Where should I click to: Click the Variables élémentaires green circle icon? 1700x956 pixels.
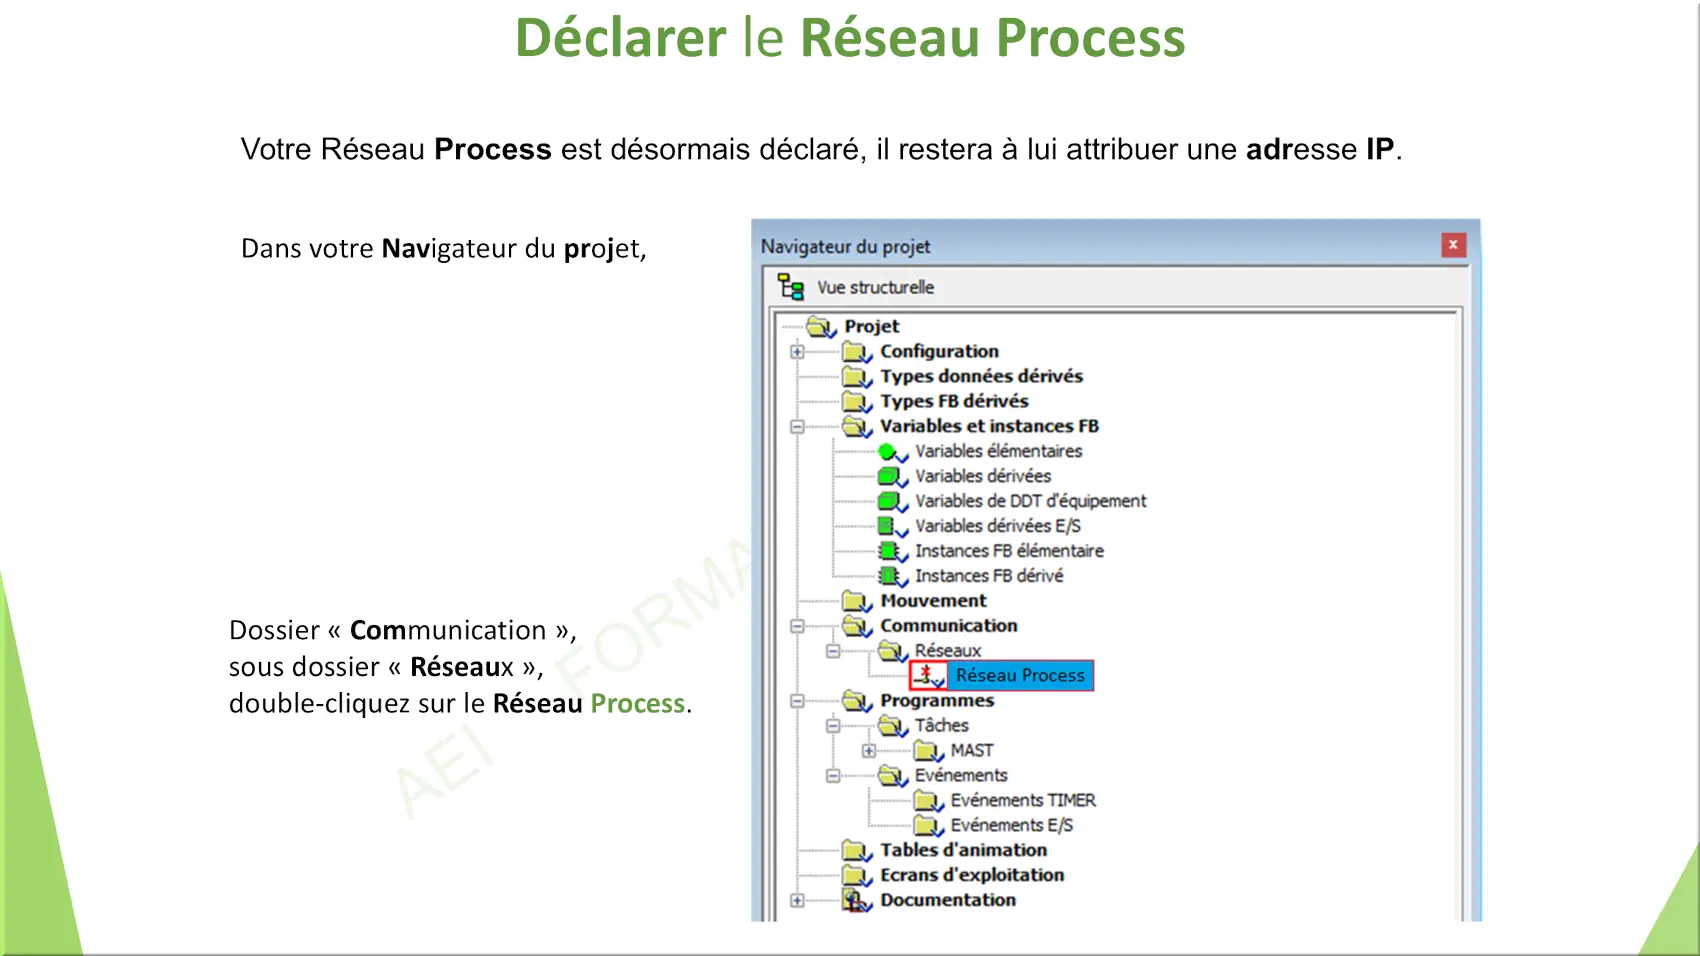pyautogui.click(x=892, y=451)
